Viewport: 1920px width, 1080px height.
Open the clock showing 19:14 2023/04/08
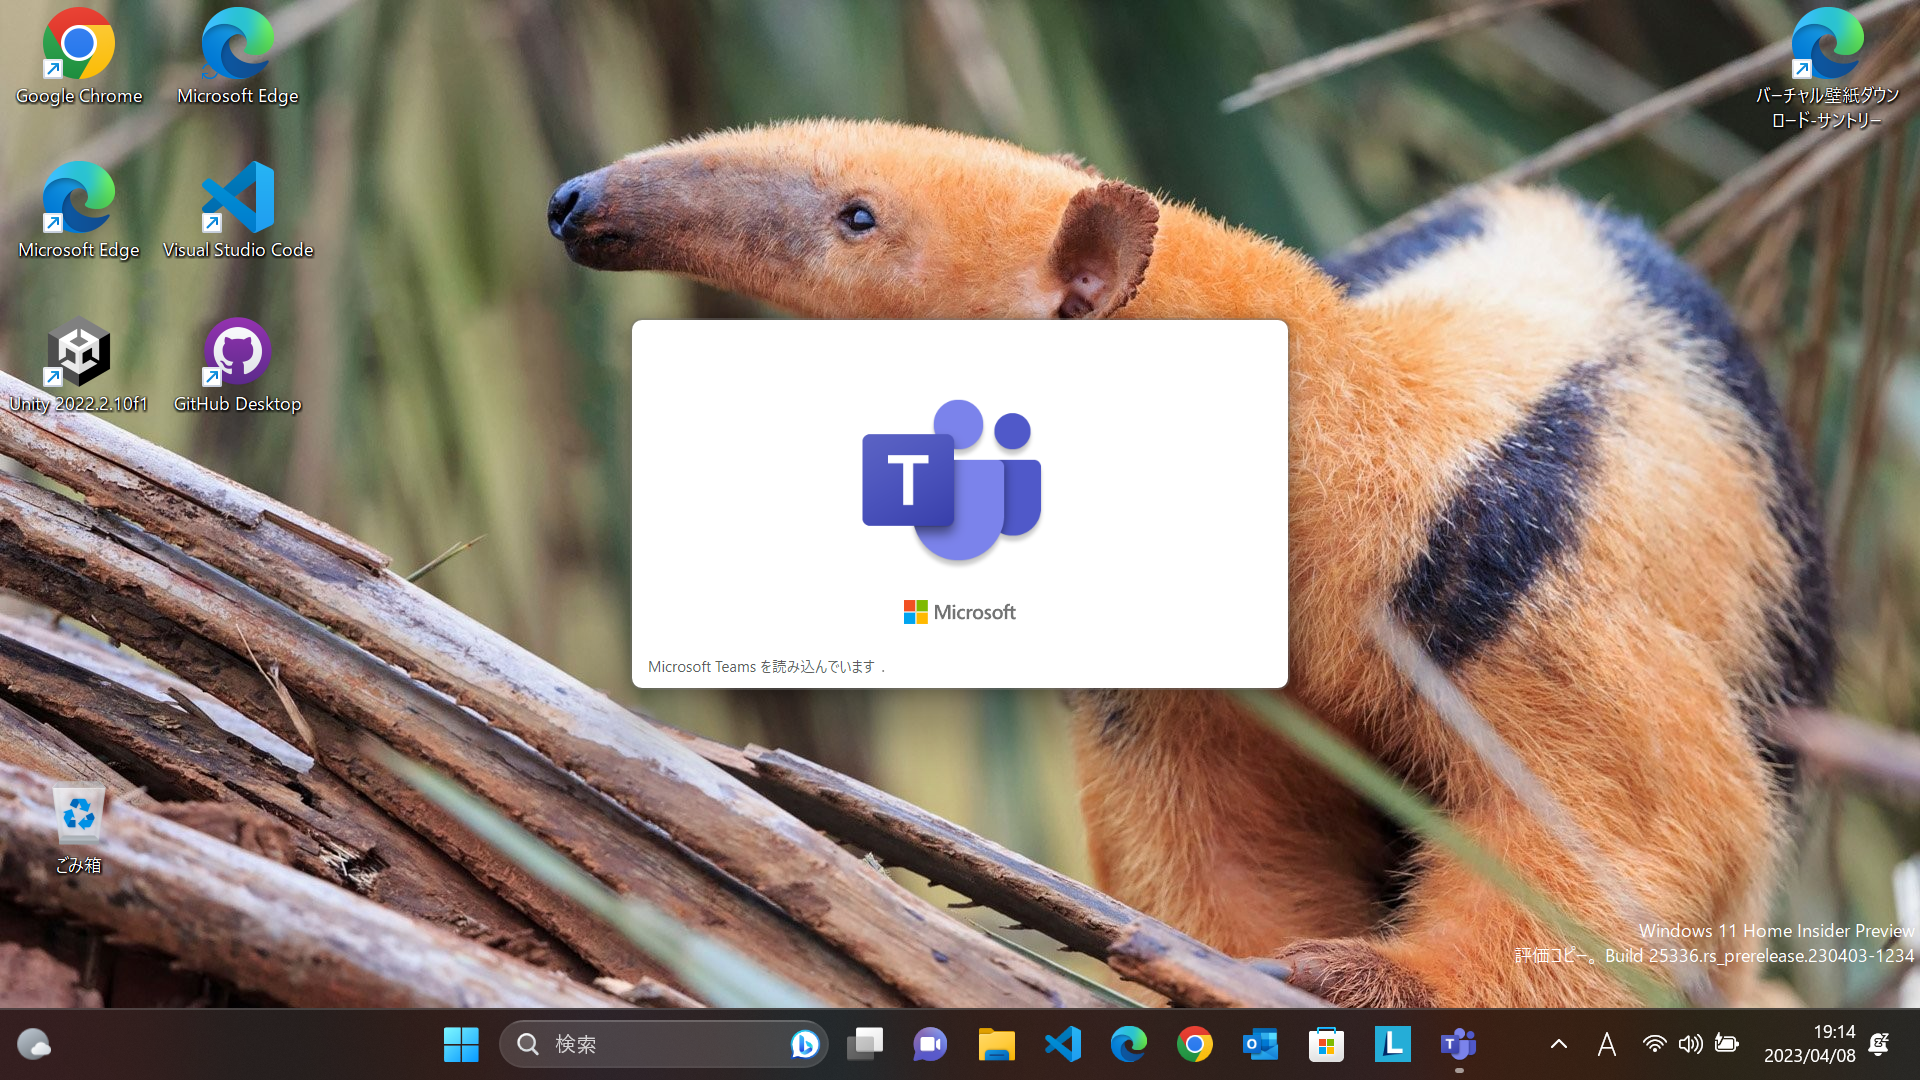1809,1044
